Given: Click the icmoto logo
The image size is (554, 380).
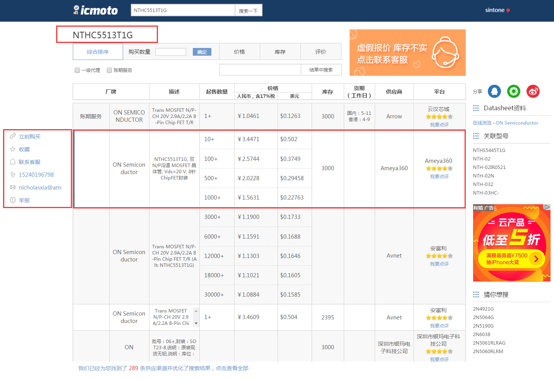Looking at the screenshot, I should point(95,10).
